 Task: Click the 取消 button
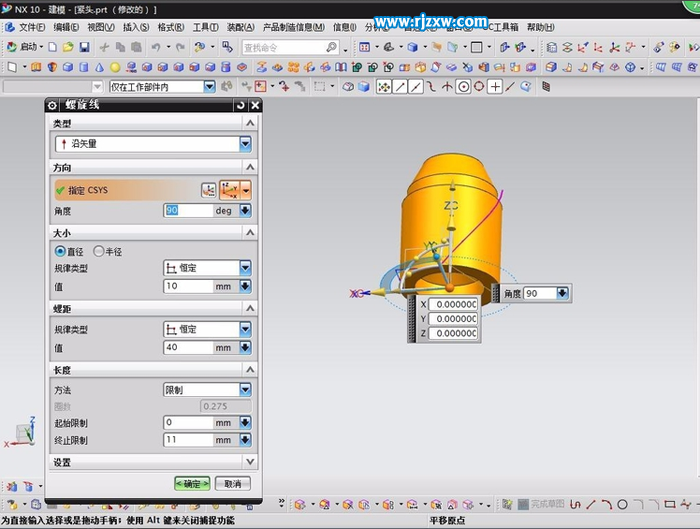click(x=231, y=484)
